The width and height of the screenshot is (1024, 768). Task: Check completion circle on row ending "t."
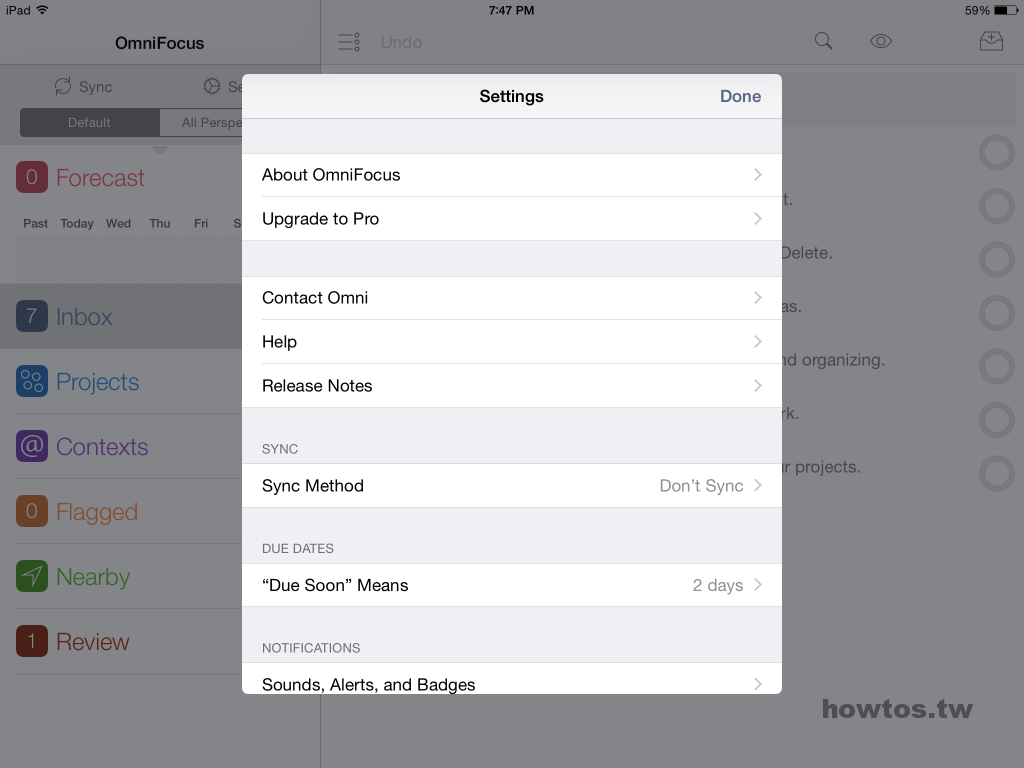tap(997, 206)
